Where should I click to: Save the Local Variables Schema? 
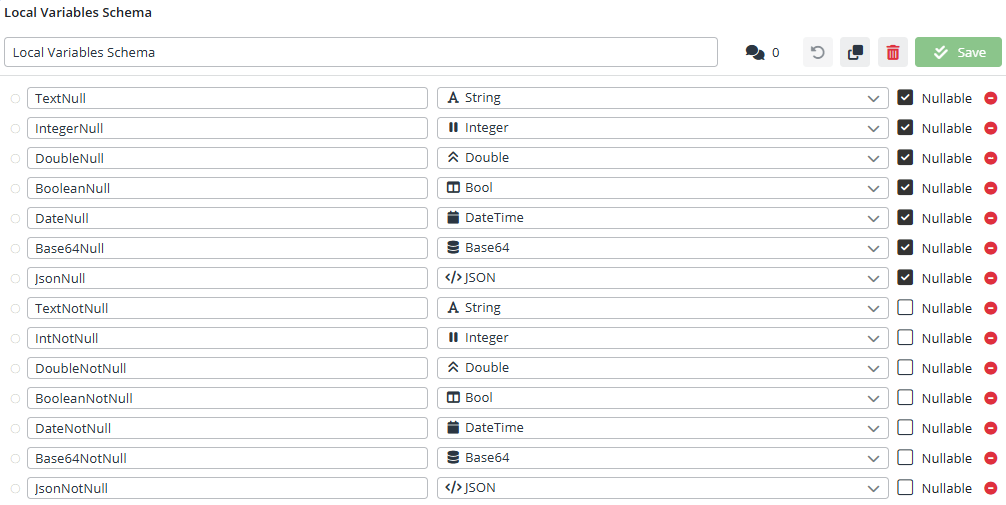(958, 52)
